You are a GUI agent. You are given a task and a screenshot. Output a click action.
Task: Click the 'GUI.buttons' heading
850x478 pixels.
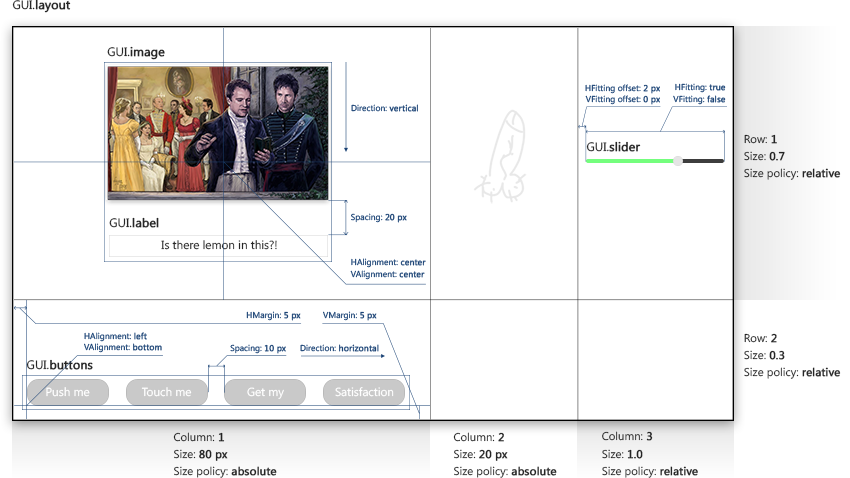60,365
